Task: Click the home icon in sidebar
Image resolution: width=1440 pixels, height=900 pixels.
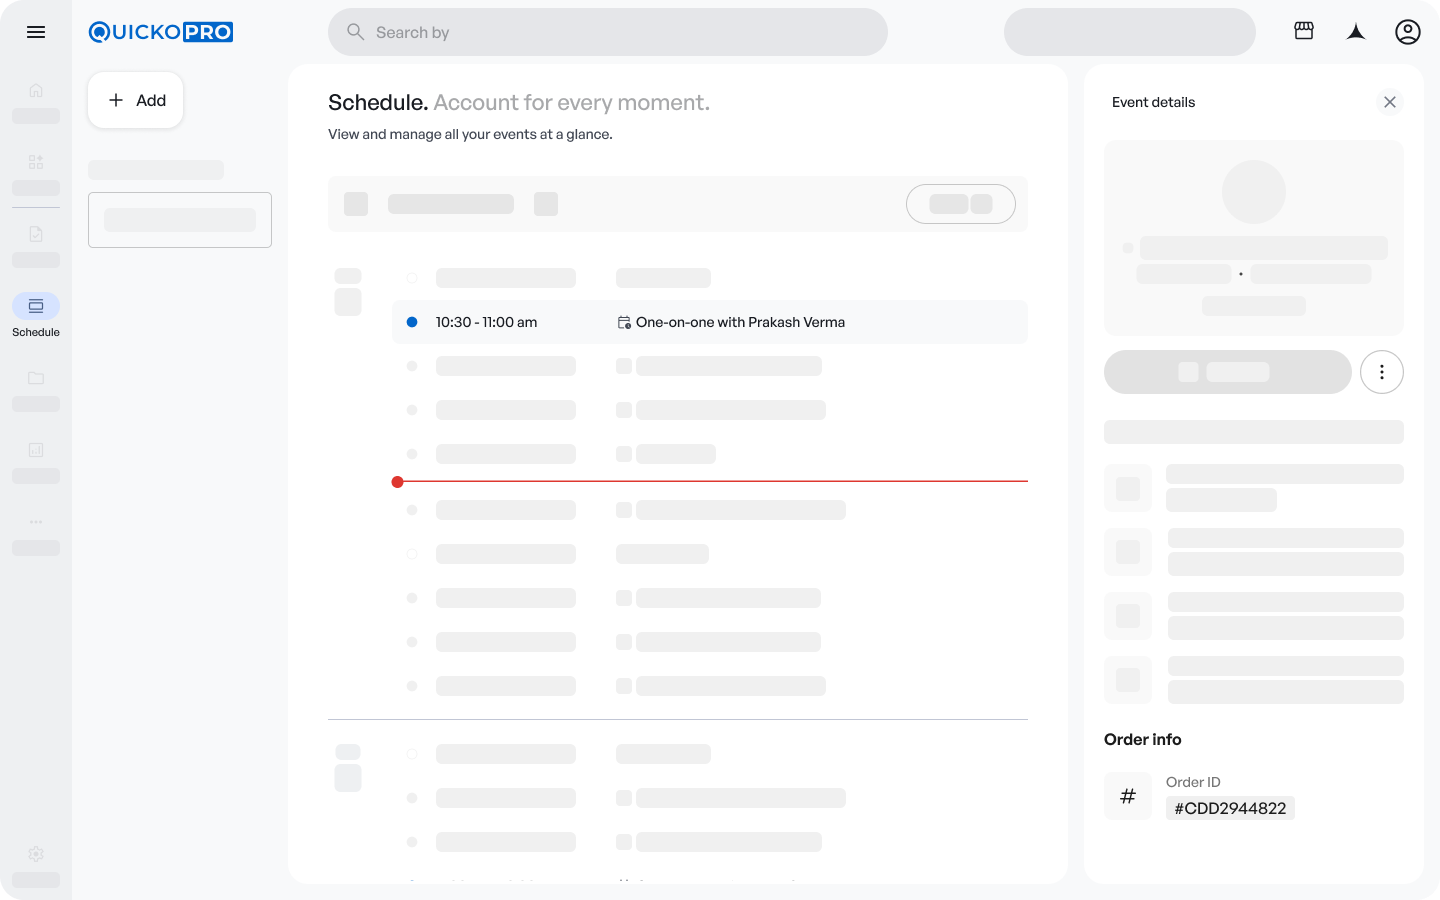Action: pos(36,90)
